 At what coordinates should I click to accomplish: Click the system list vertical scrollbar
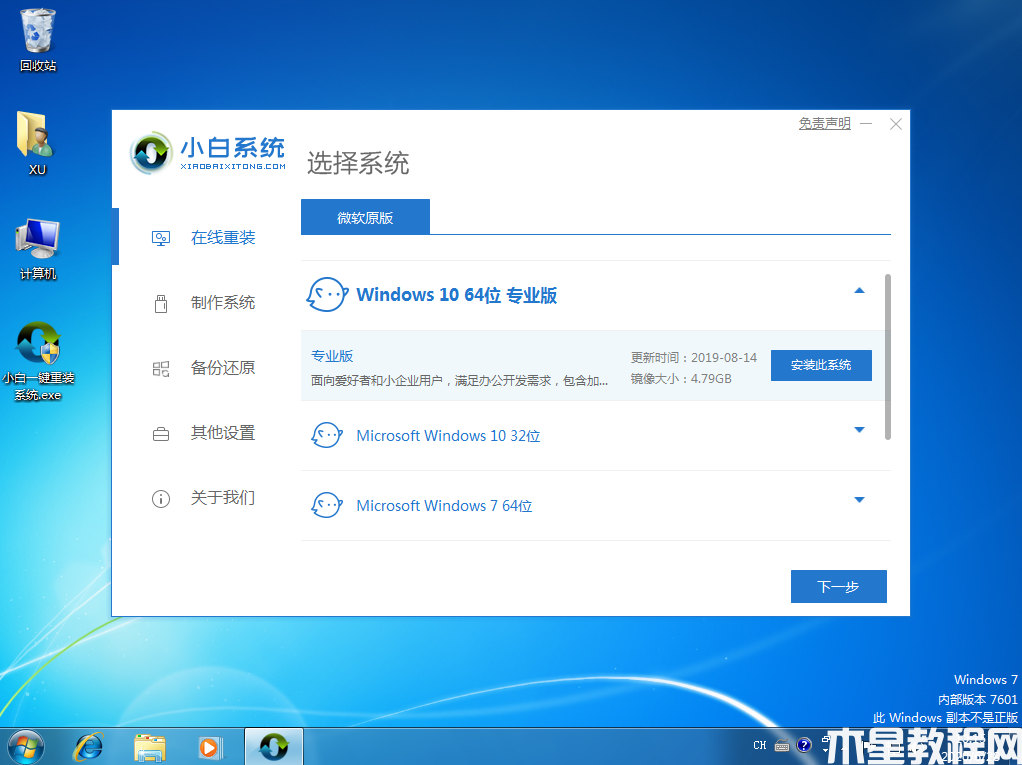888,357
